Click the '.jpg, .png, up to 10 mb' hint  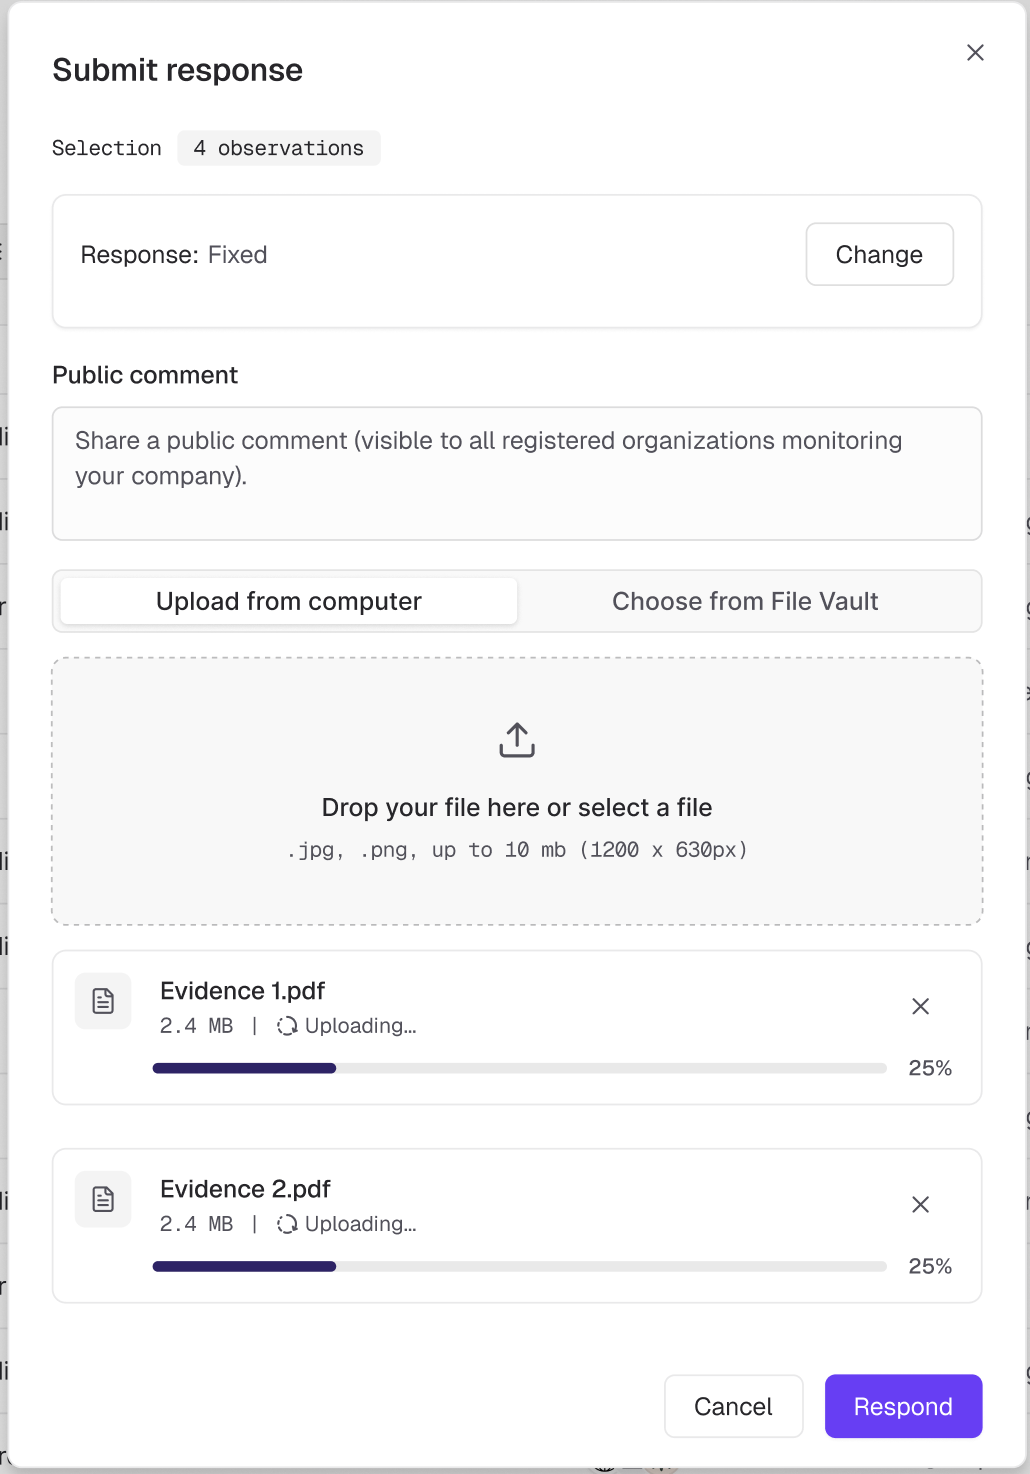pyautogui.click(x=517, y=850)
